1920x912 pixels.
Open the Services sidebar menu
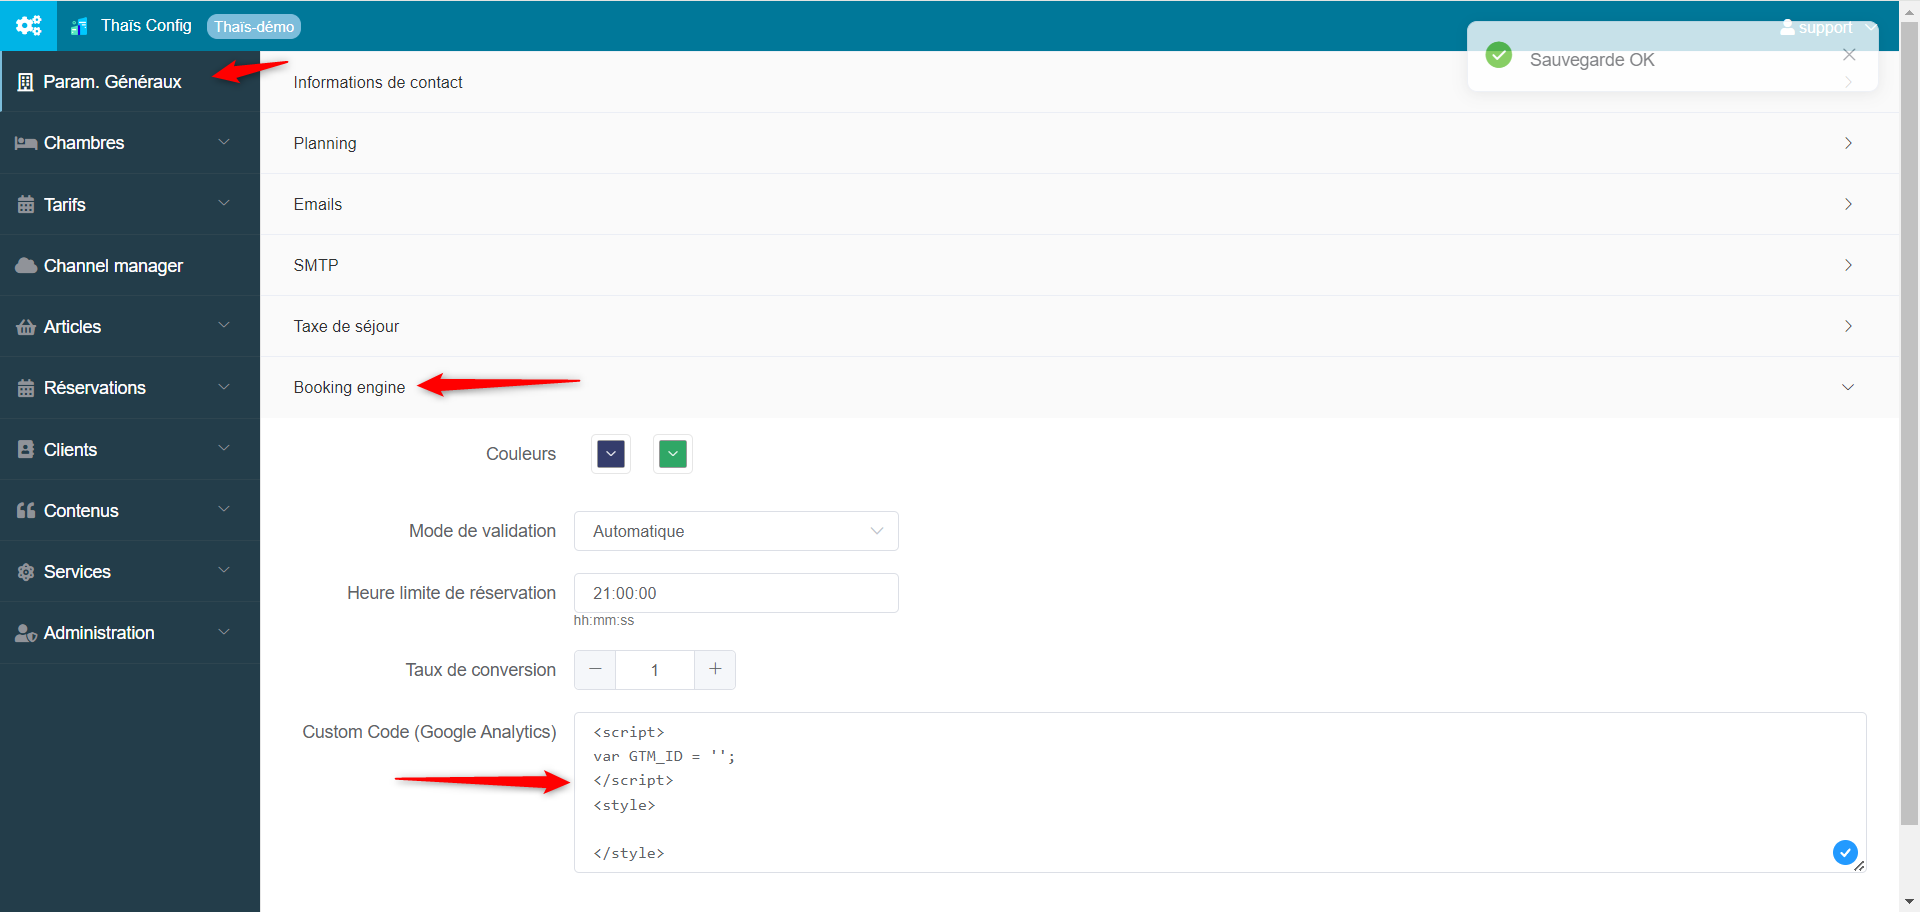tap(130, 571)
